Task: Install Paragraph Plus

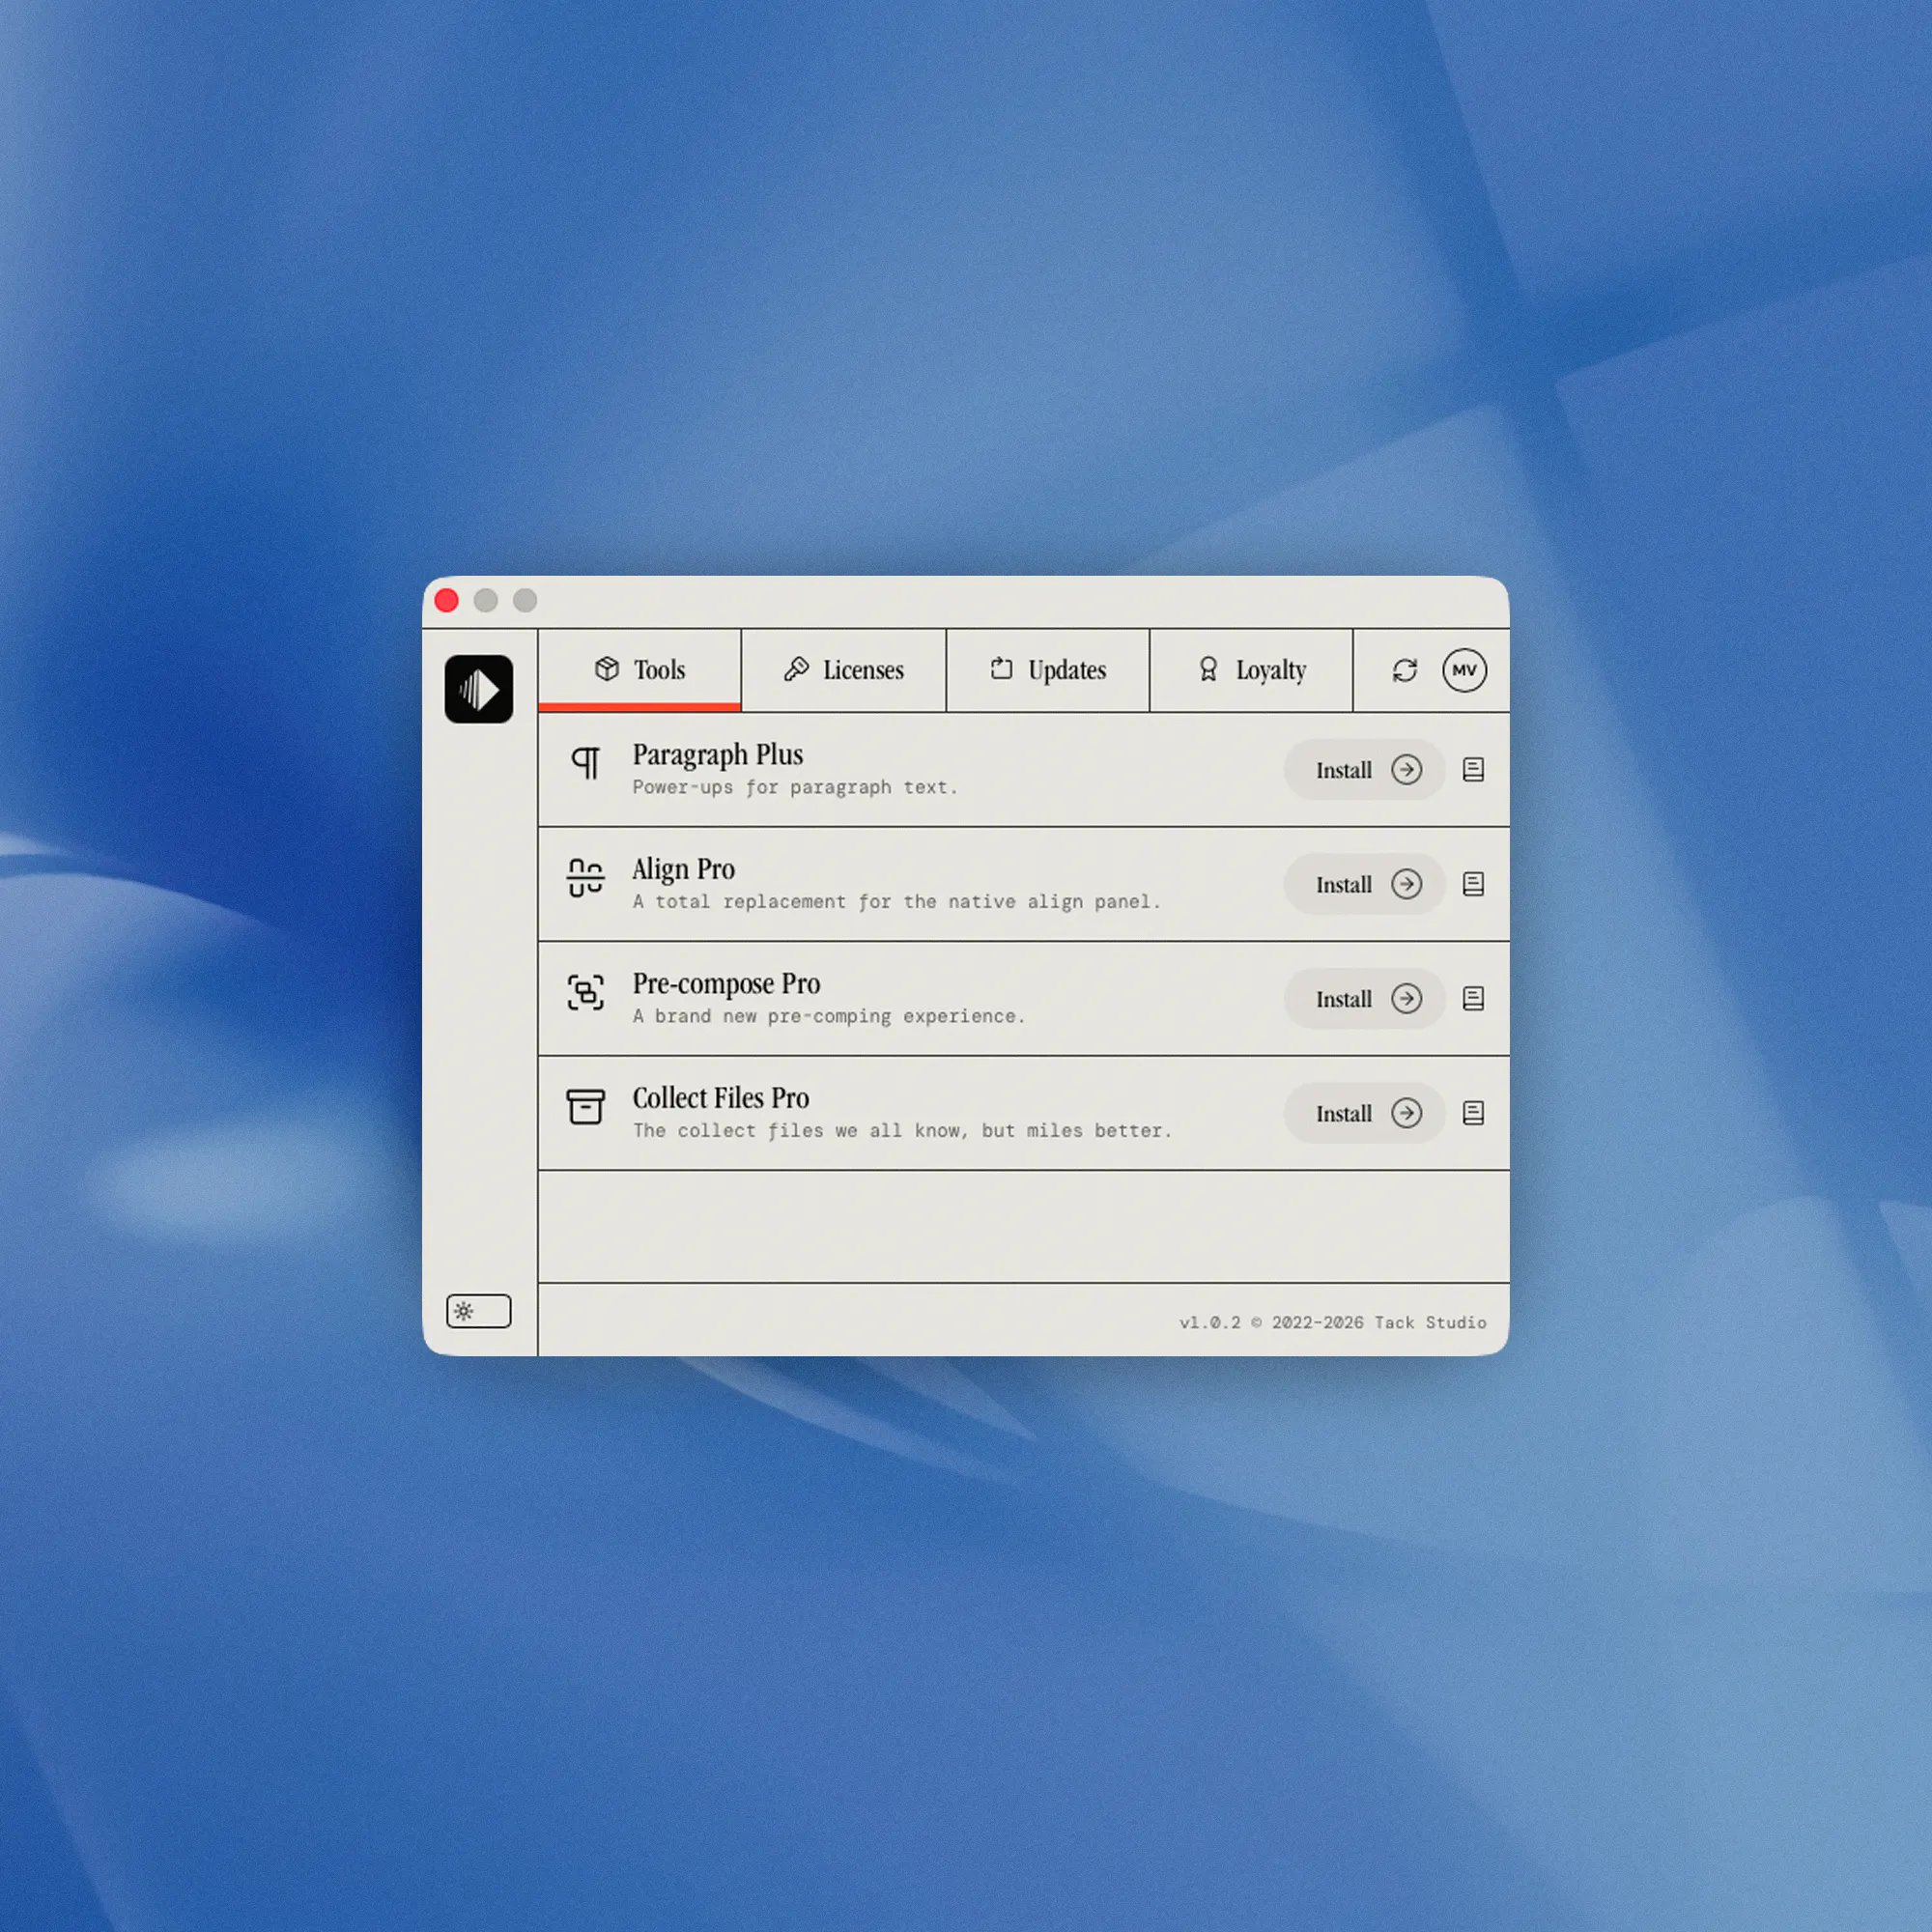Action: click(x=1364, y=770)
